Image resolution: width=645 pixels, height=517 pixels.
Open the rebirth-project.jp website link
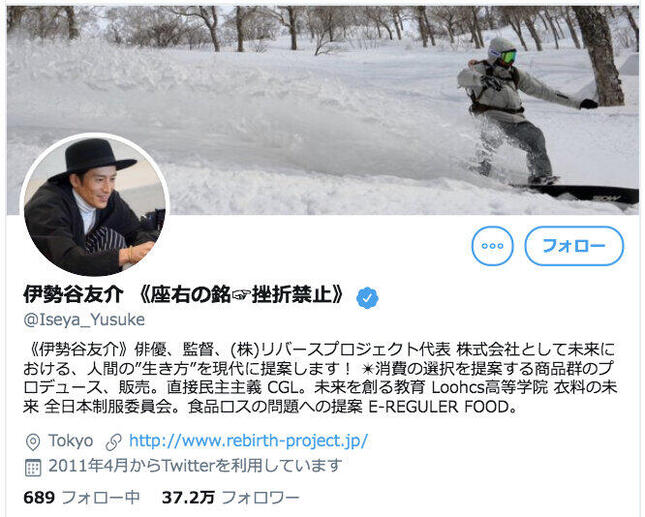[248, 441]
